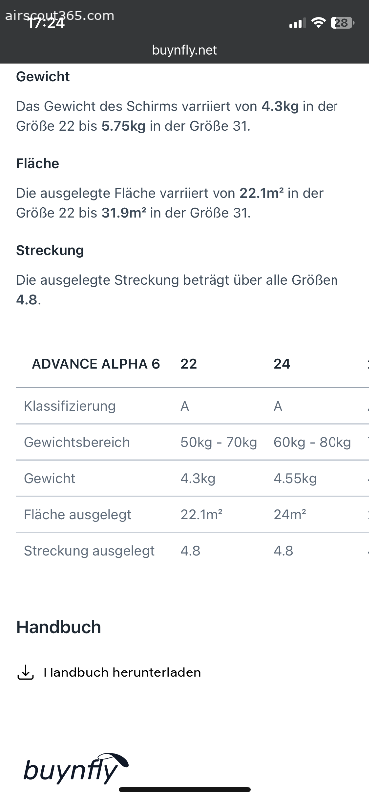This screenshot has height=800, width=369.
Task: Tap the battery indicator showing 28
Action: click(342, 22)
